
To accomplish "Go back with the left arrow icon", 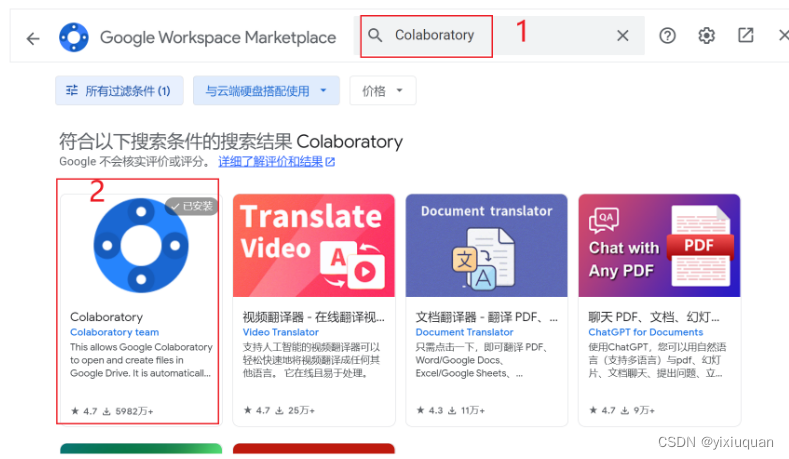I will coord(33,38).
